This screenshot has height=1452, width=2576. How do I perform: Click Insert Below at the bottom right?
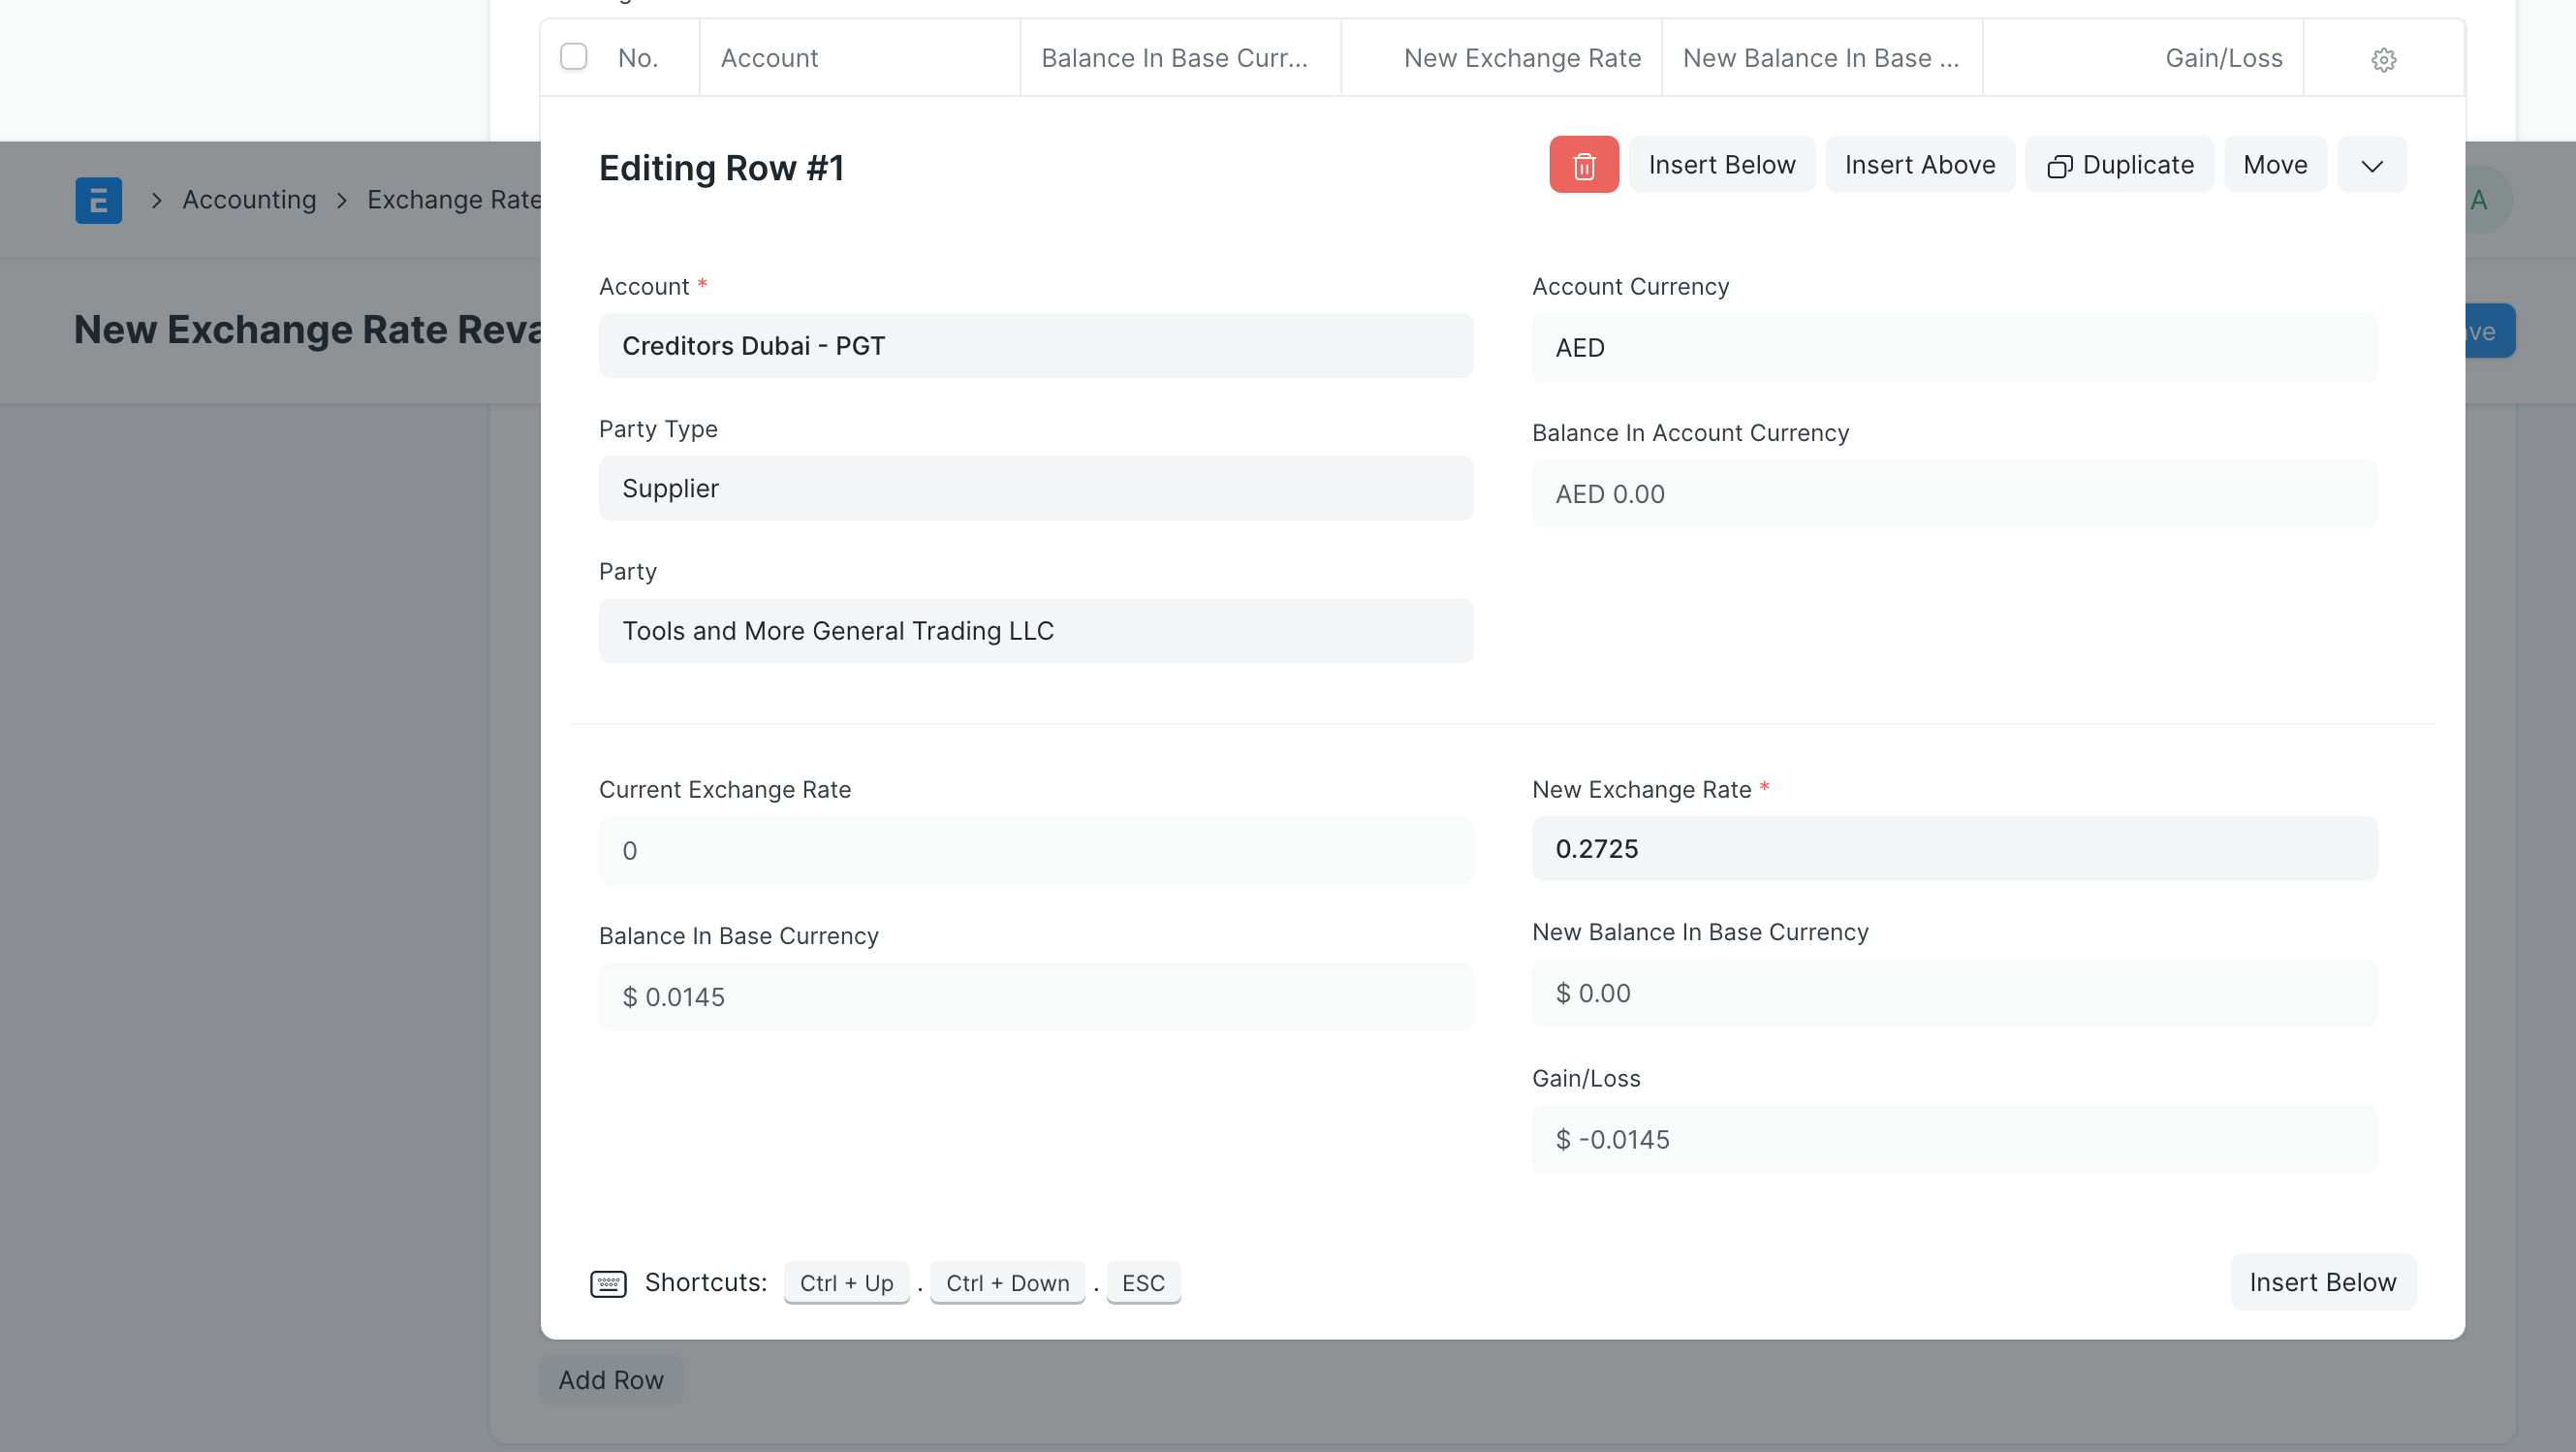click(2322, 1282)
